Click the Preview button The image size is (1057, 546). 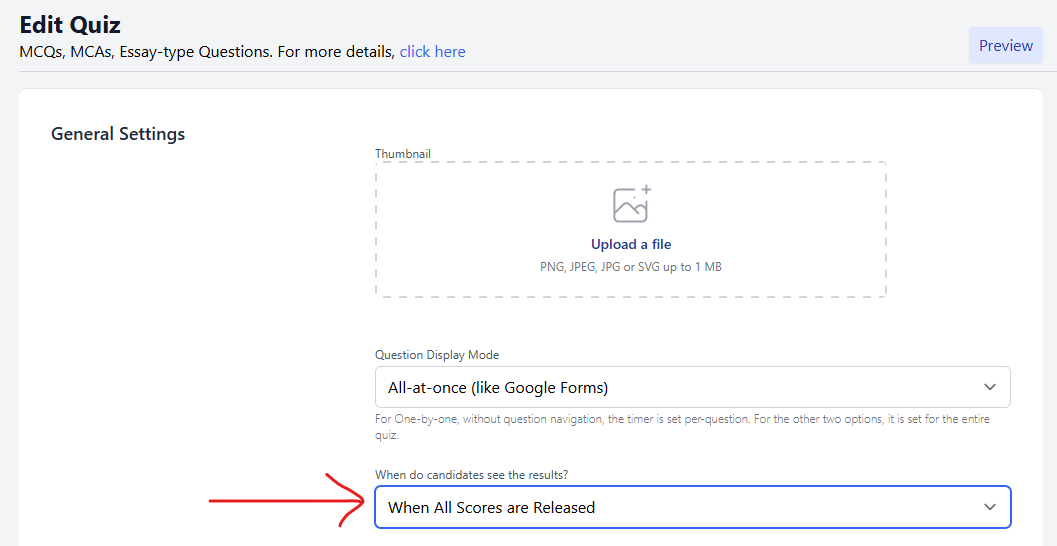tap(1005, 46)
